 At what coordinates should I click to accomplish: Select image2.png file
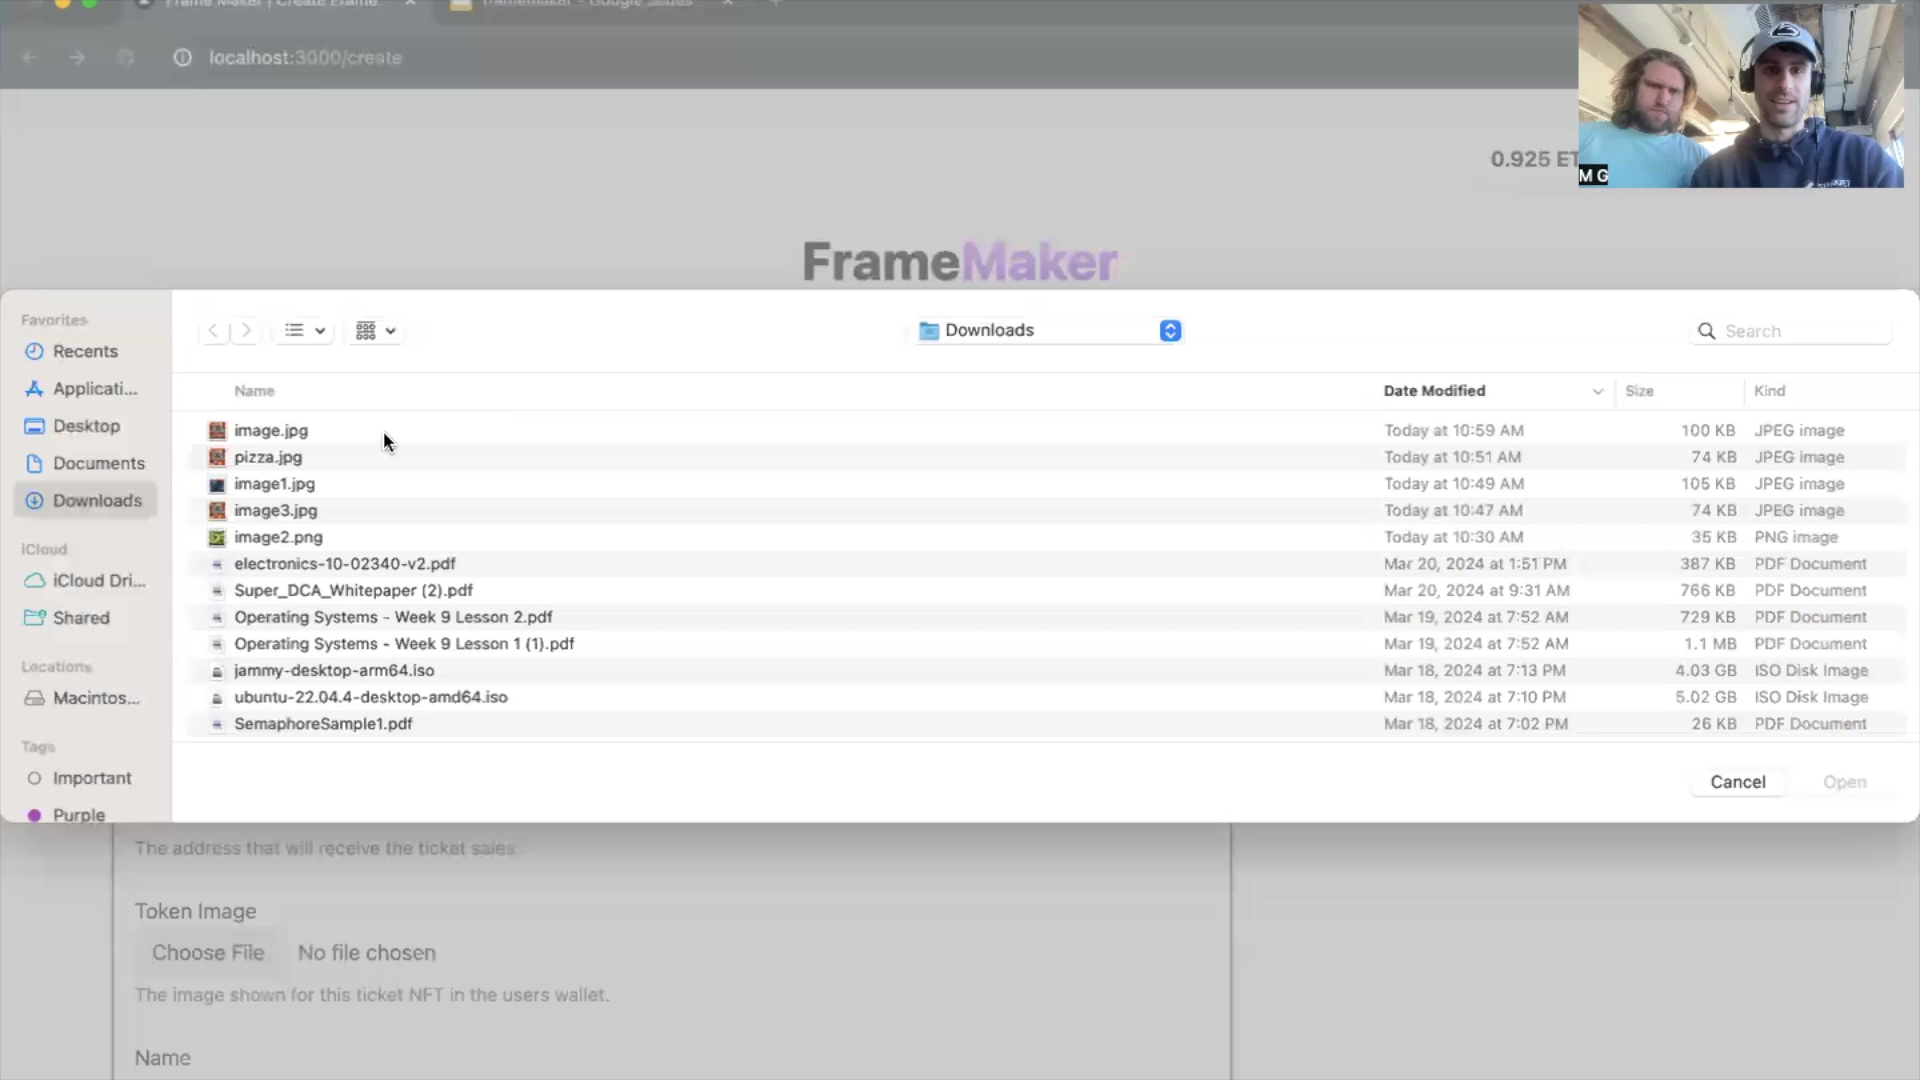(1047, 537)
